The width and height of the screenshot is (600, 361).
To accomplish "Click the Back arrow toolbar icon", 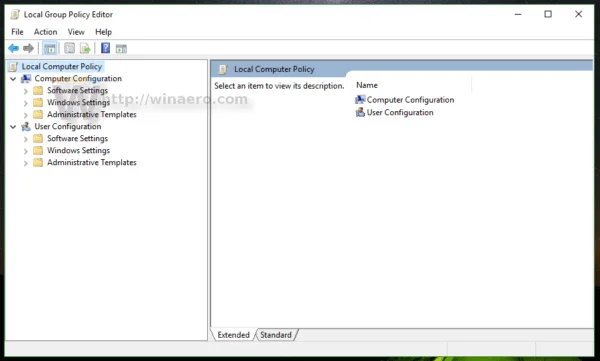I will pos(13,48).
